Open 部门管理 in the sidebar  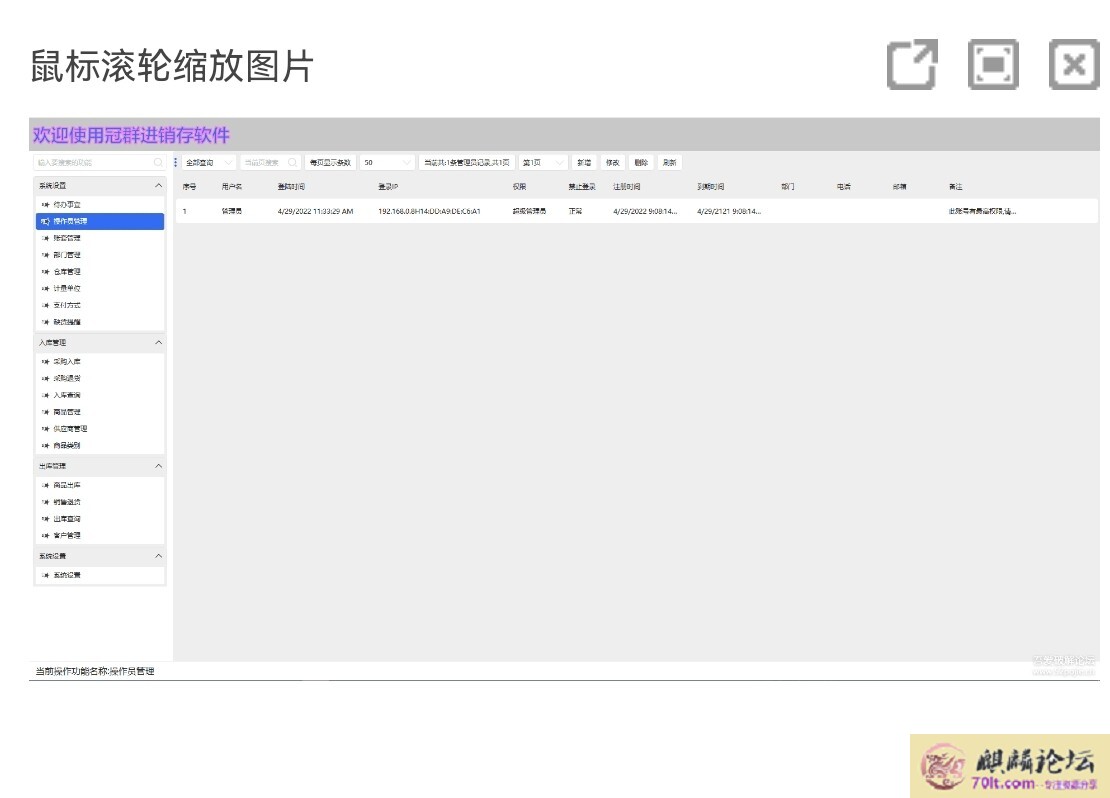point(99,255)
